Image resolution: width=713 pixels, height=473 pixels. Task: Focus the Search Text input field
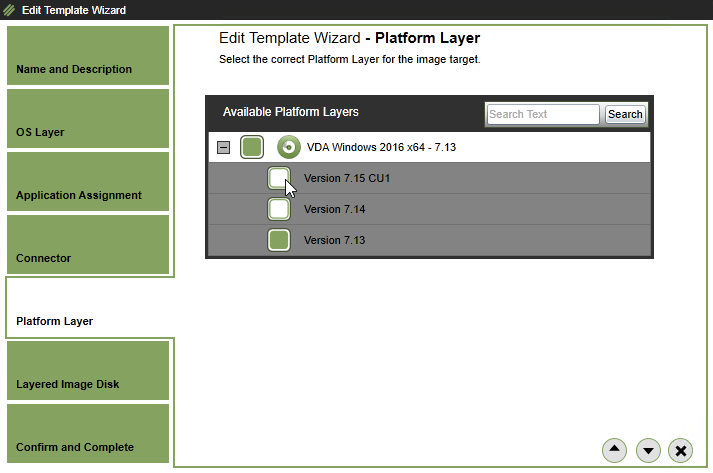pos(543,114)
